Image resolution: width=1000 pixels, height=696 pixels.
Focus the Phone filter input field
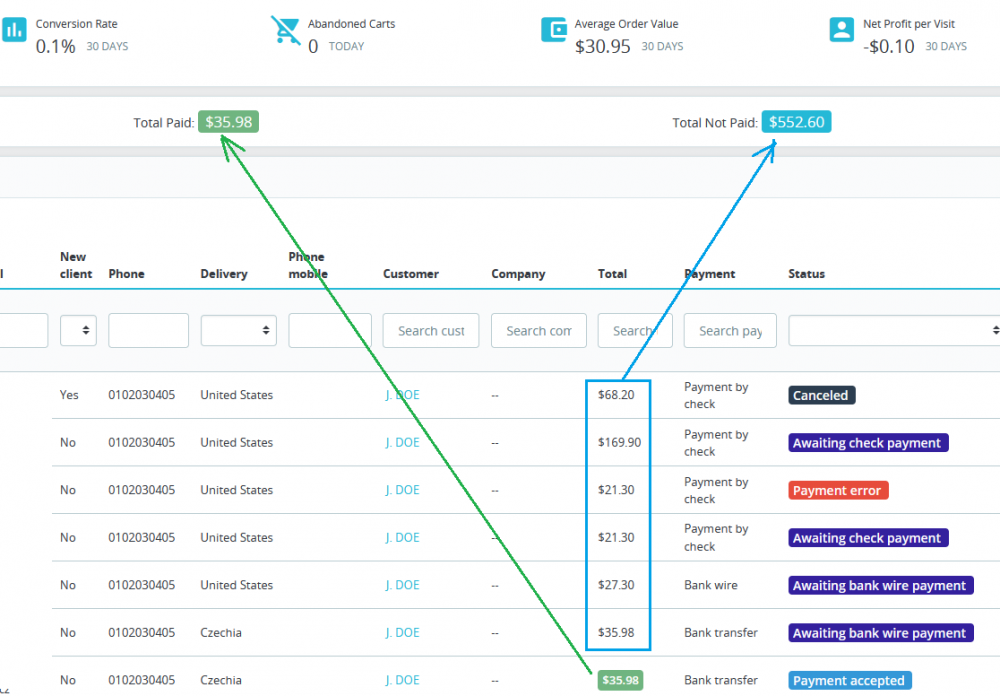tap(149, 330)
